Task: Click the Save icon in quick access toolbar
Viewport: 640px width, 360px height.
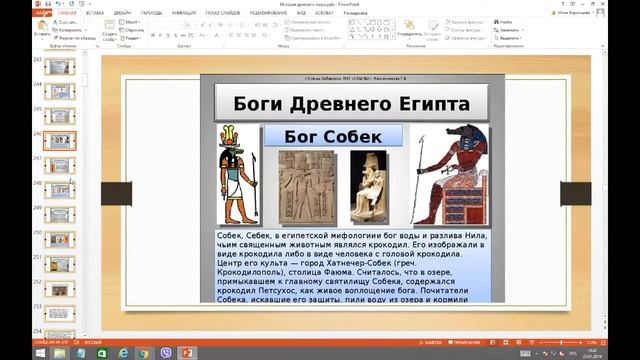Action: click(x=48, y=4)
